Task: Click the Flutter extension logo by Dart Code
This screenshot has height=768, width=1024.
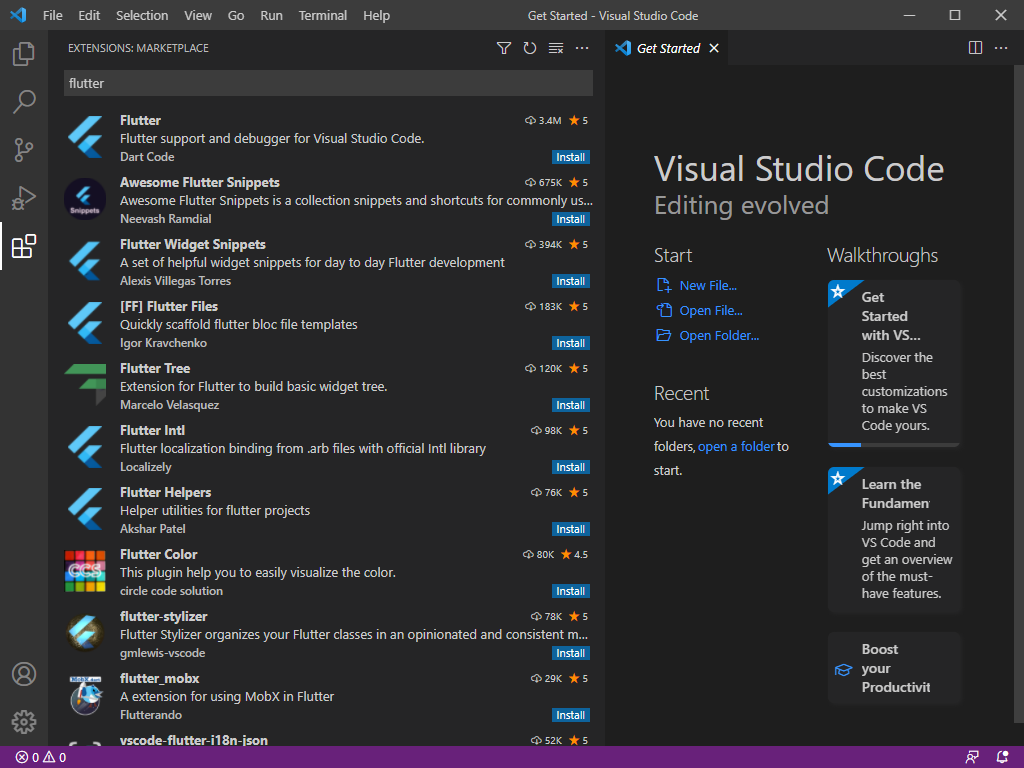Action: [86, 137]
